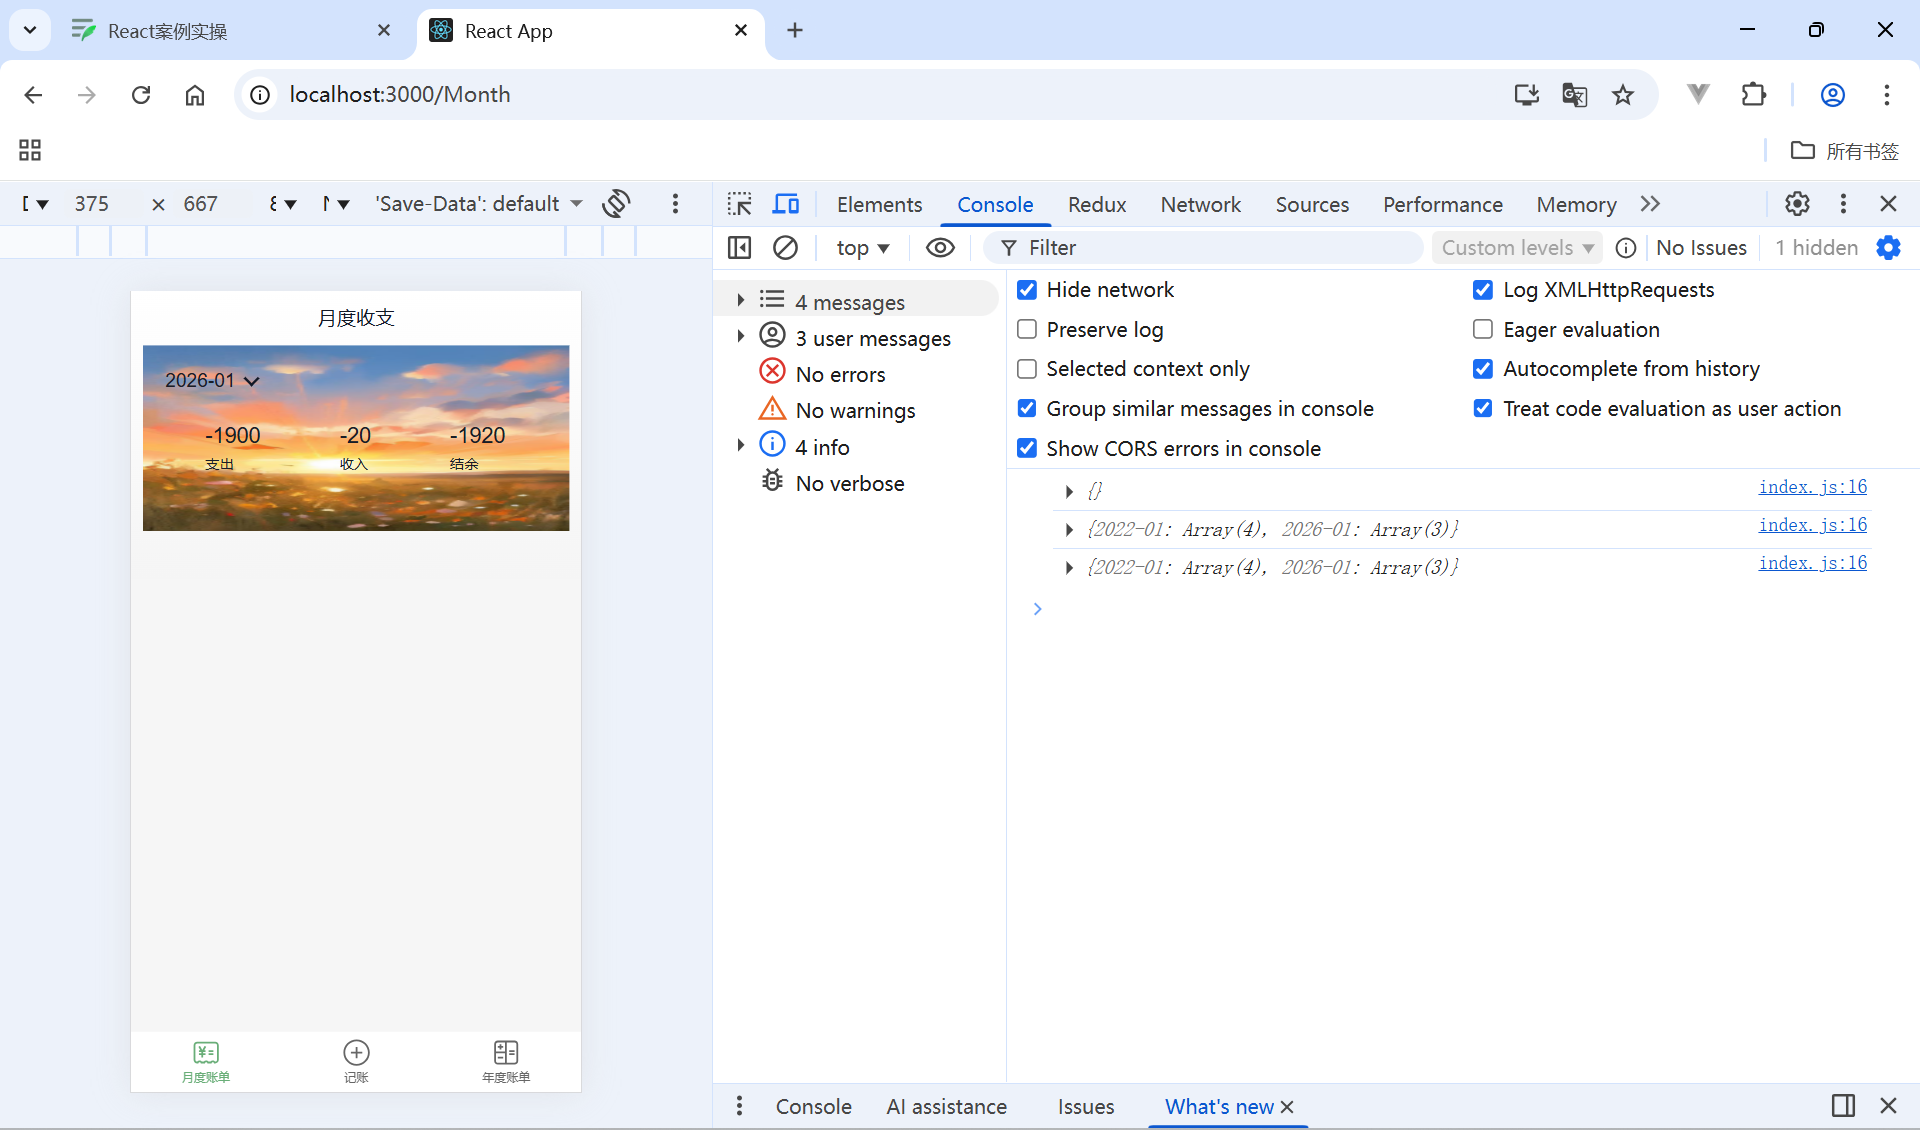Clear the console with the ban icon

(786, 247)
